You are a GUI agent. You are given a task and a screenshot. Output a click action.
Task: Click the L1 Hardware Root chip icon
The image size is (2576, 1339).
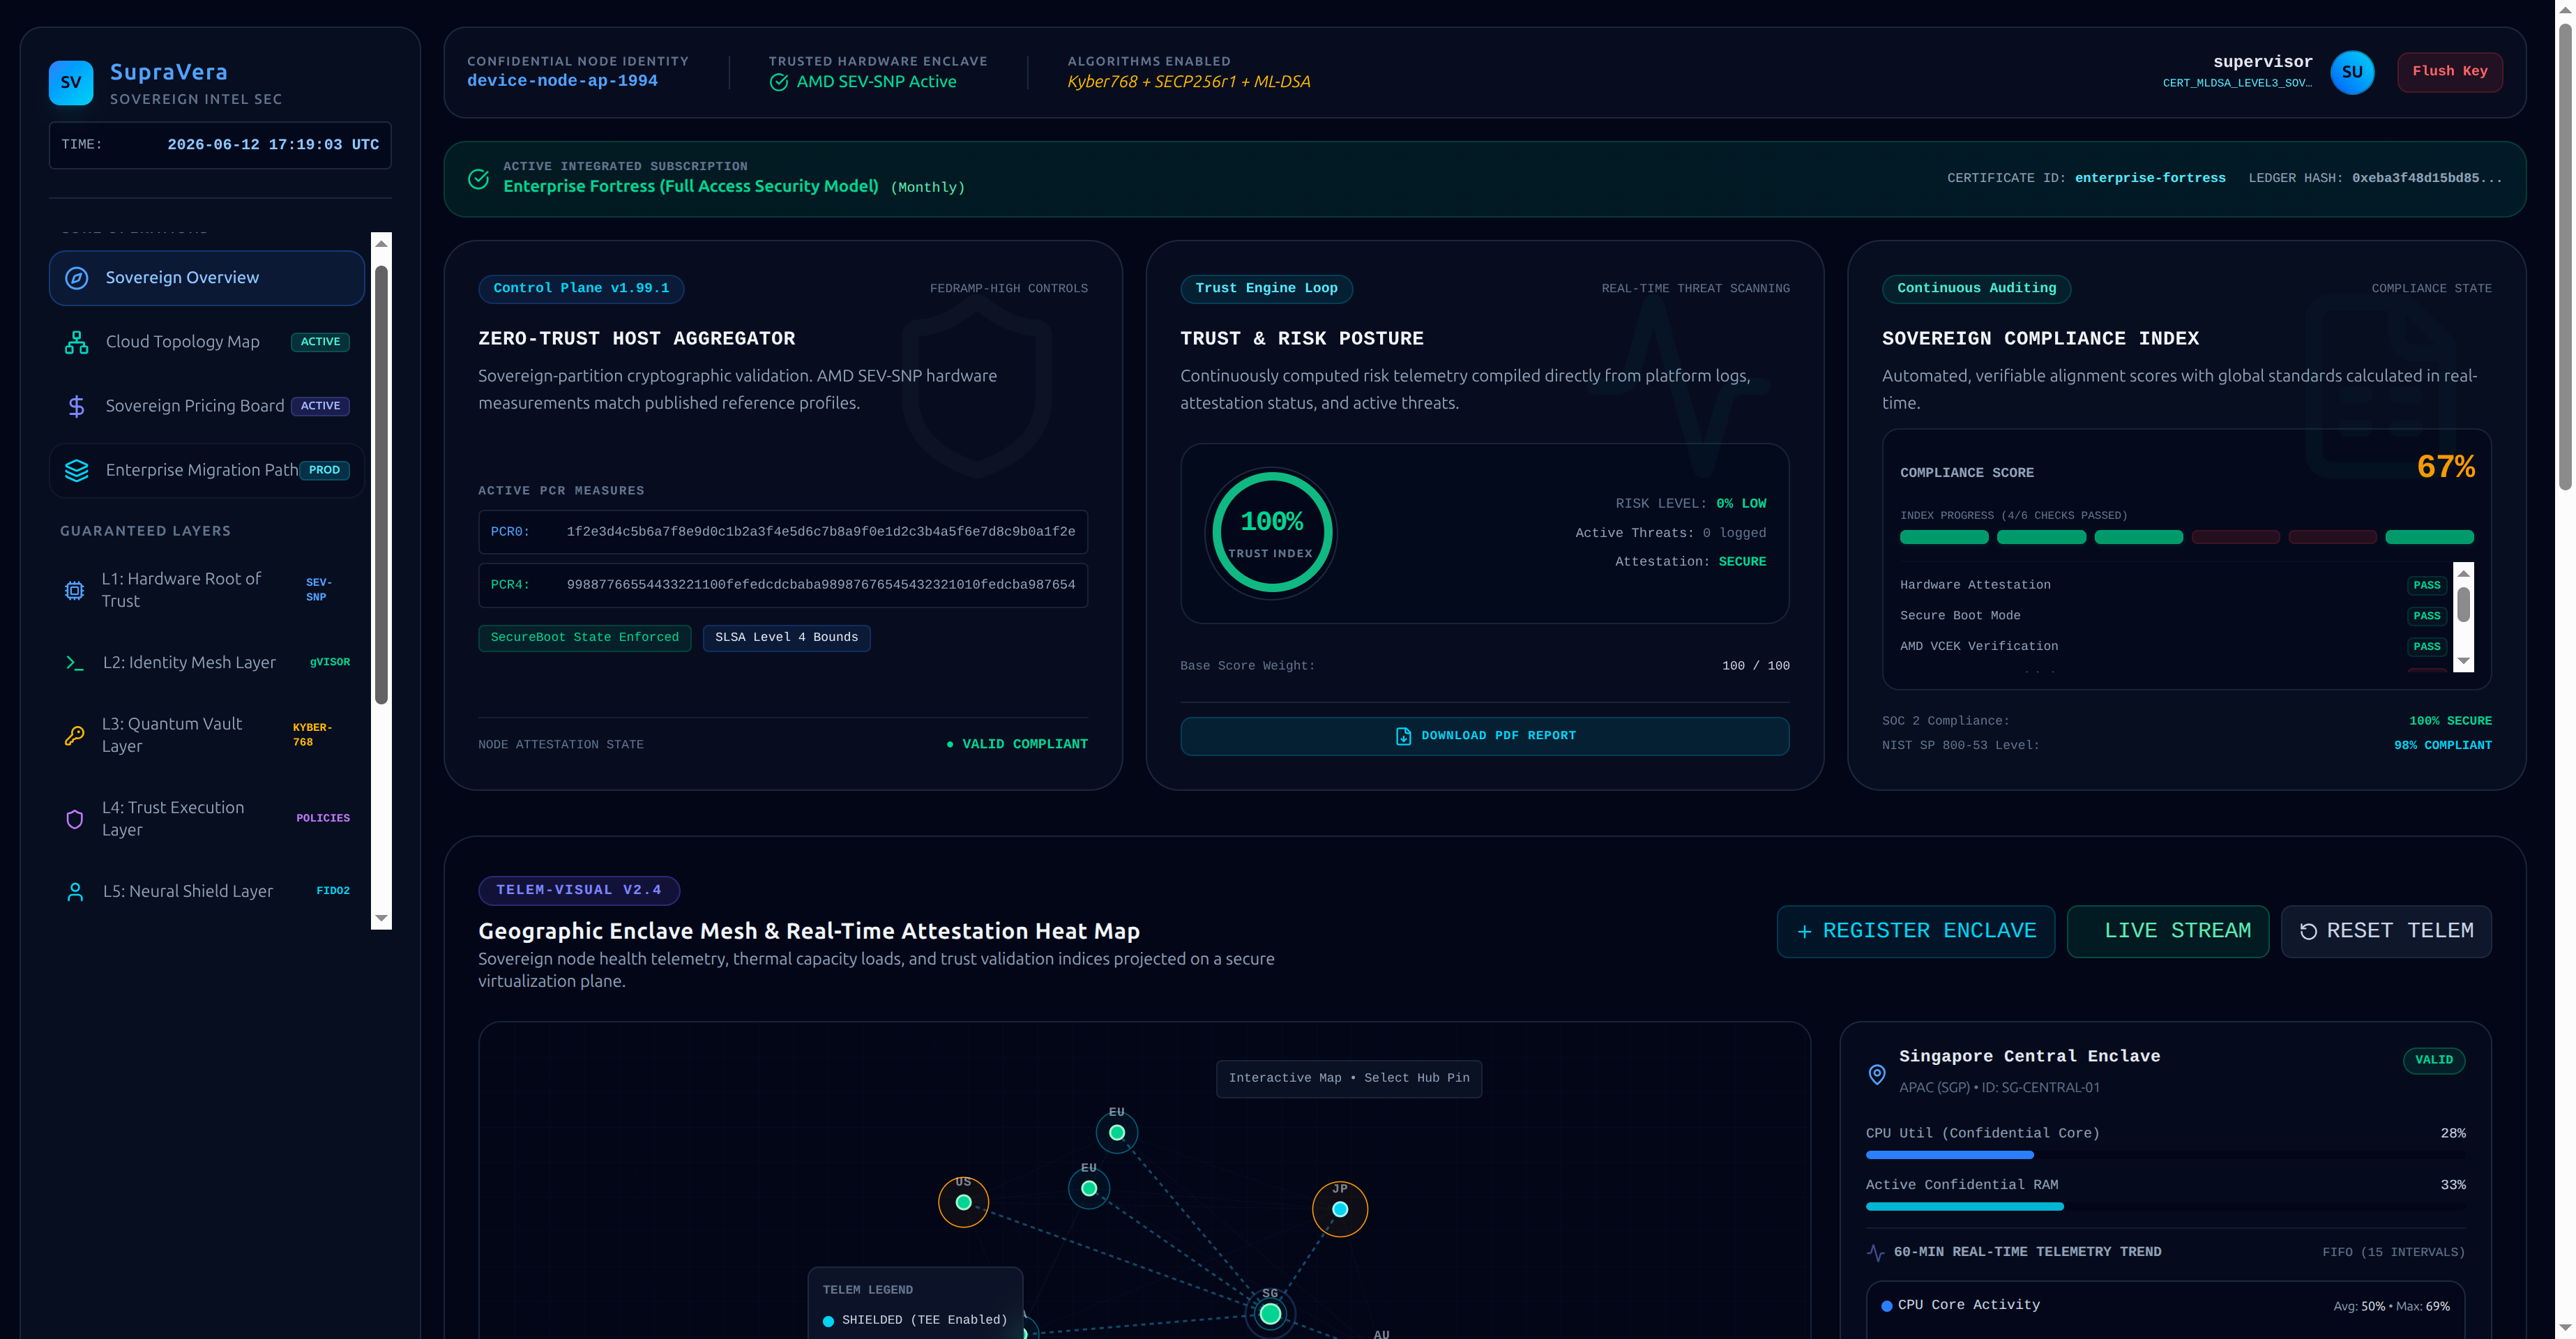point(75,590)
